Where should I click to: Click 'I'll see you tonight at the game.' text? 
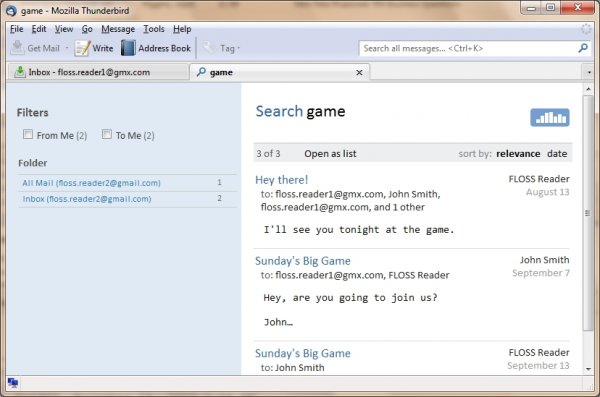coord(359,230)
